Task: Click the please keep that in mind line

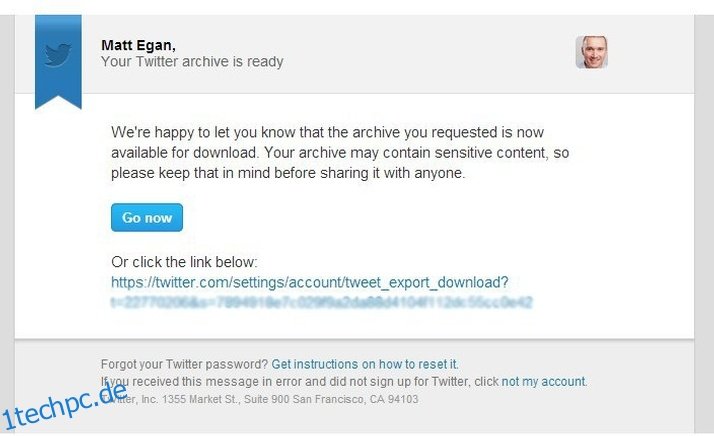Action: point(288,173)
